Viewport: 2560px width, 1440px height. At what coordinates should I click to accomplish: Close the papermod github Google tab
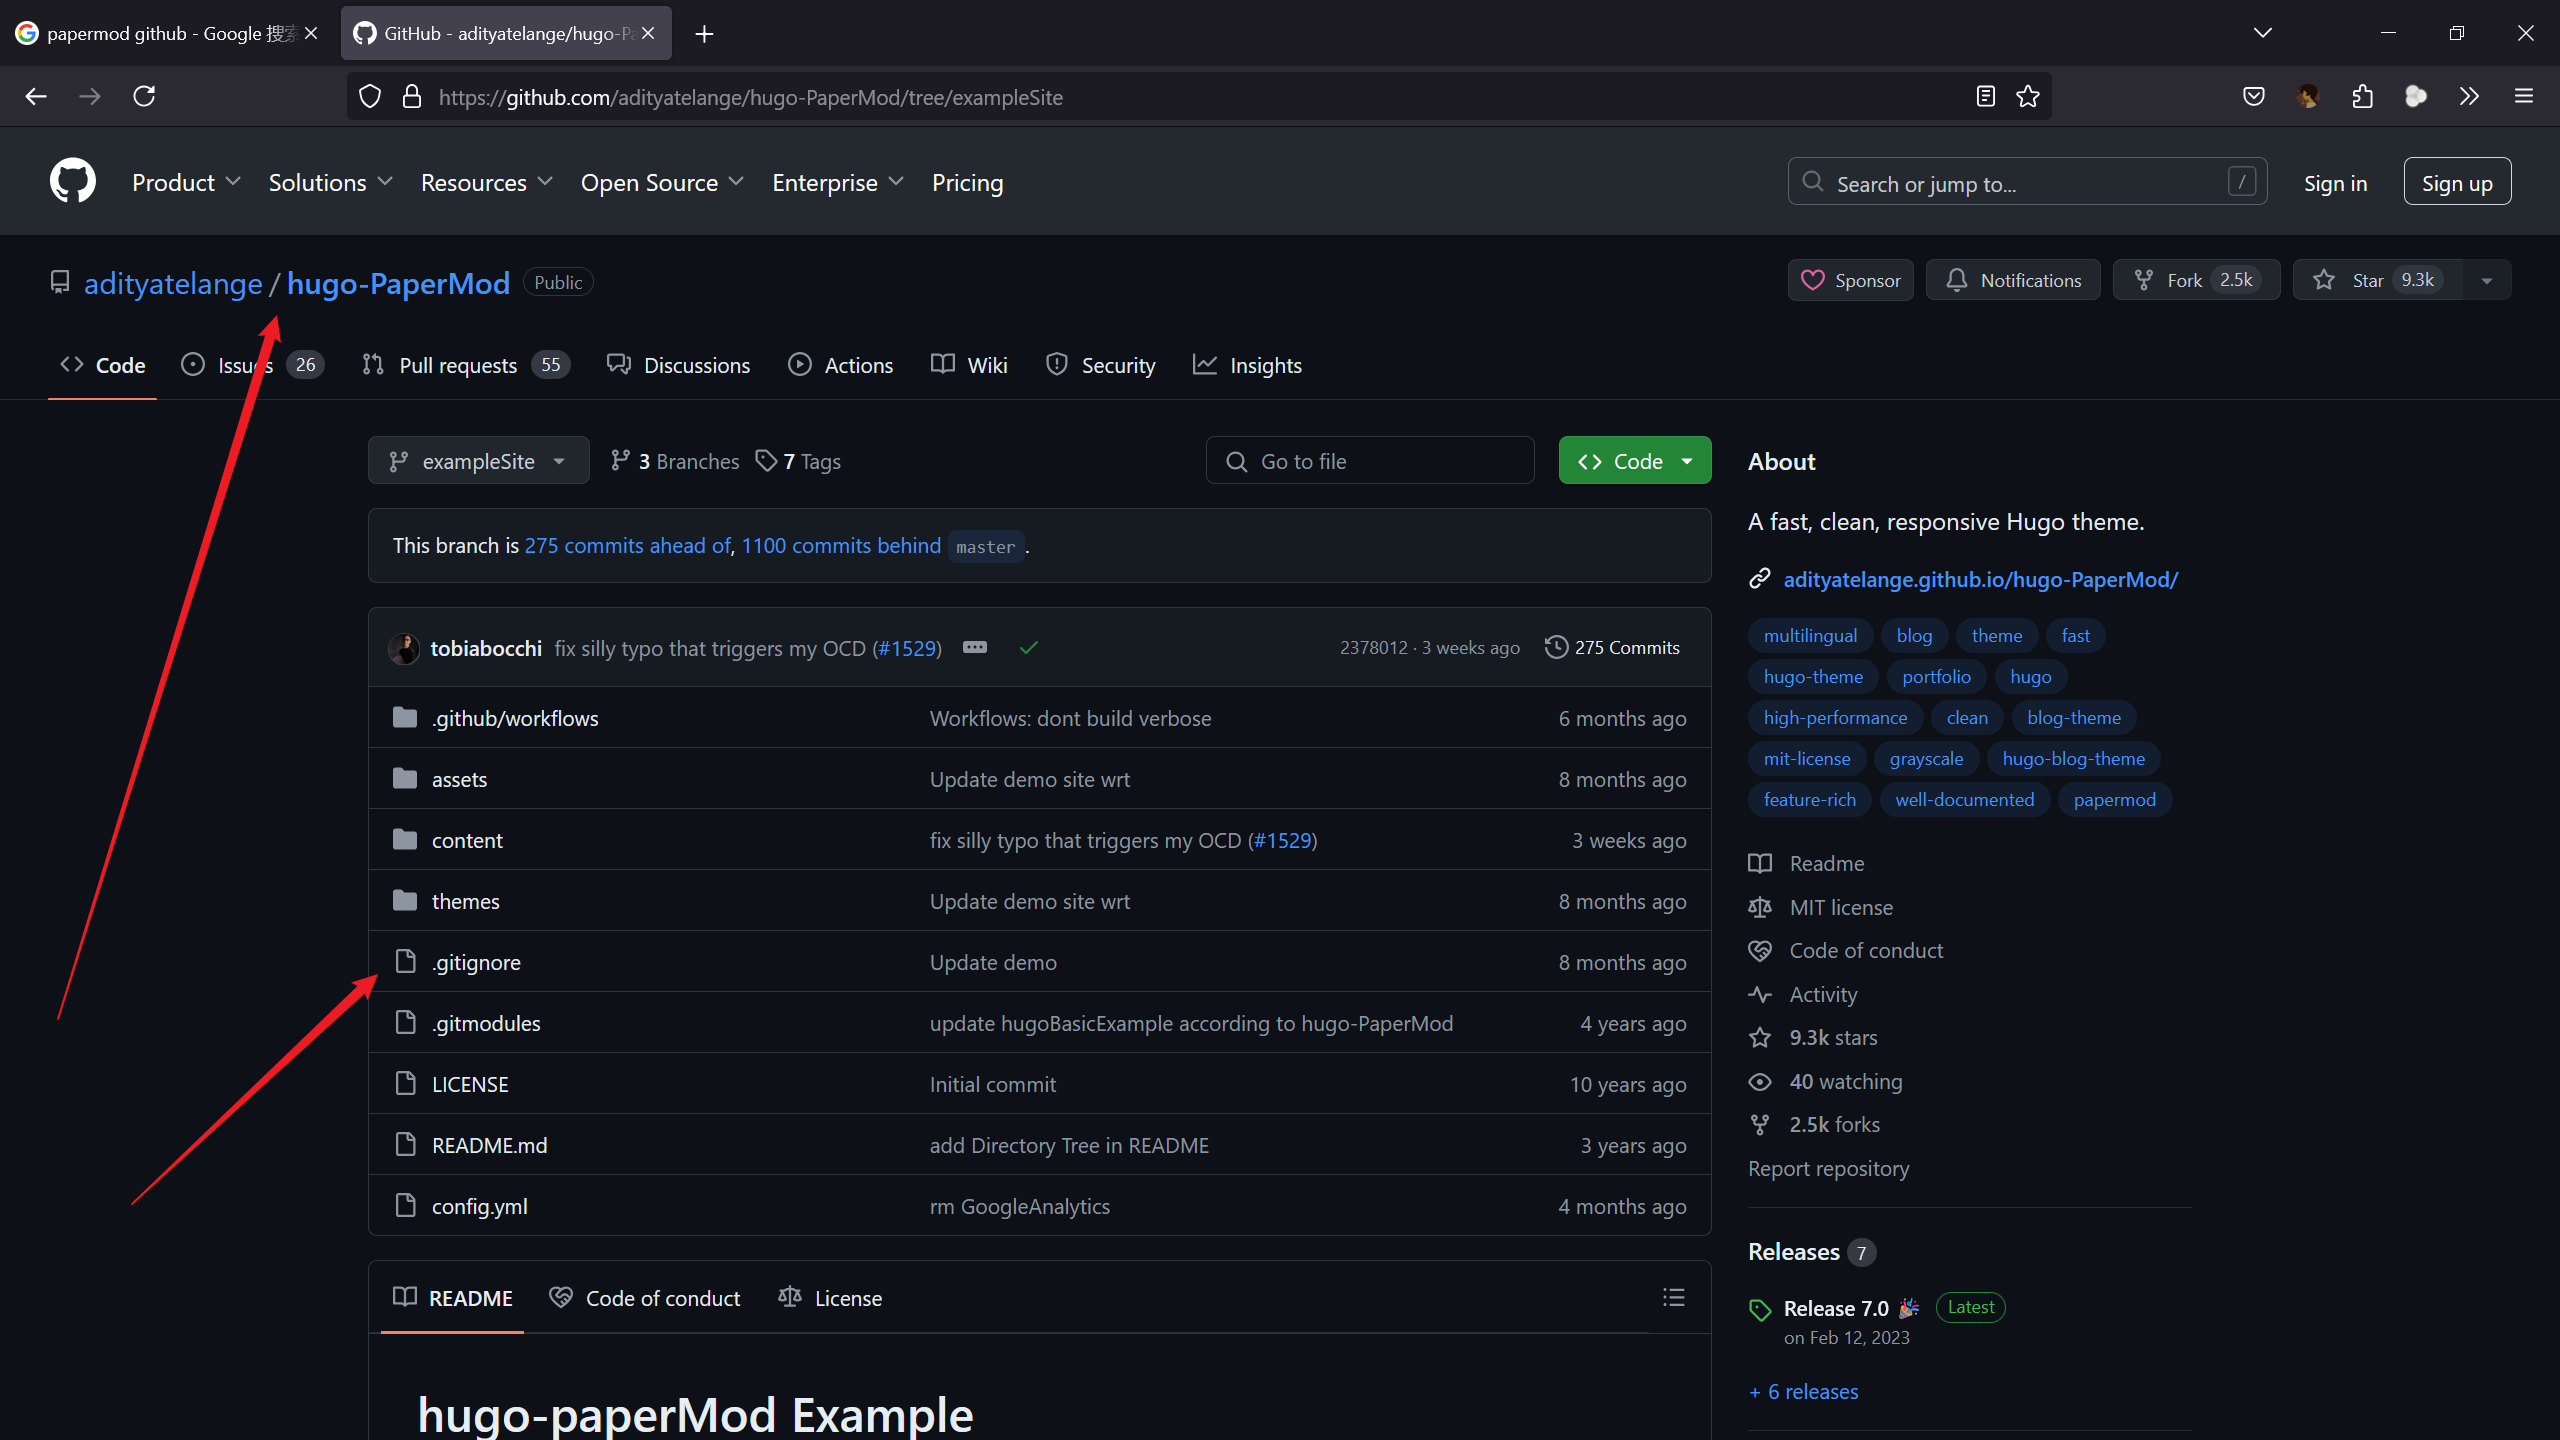click(311, 33)
